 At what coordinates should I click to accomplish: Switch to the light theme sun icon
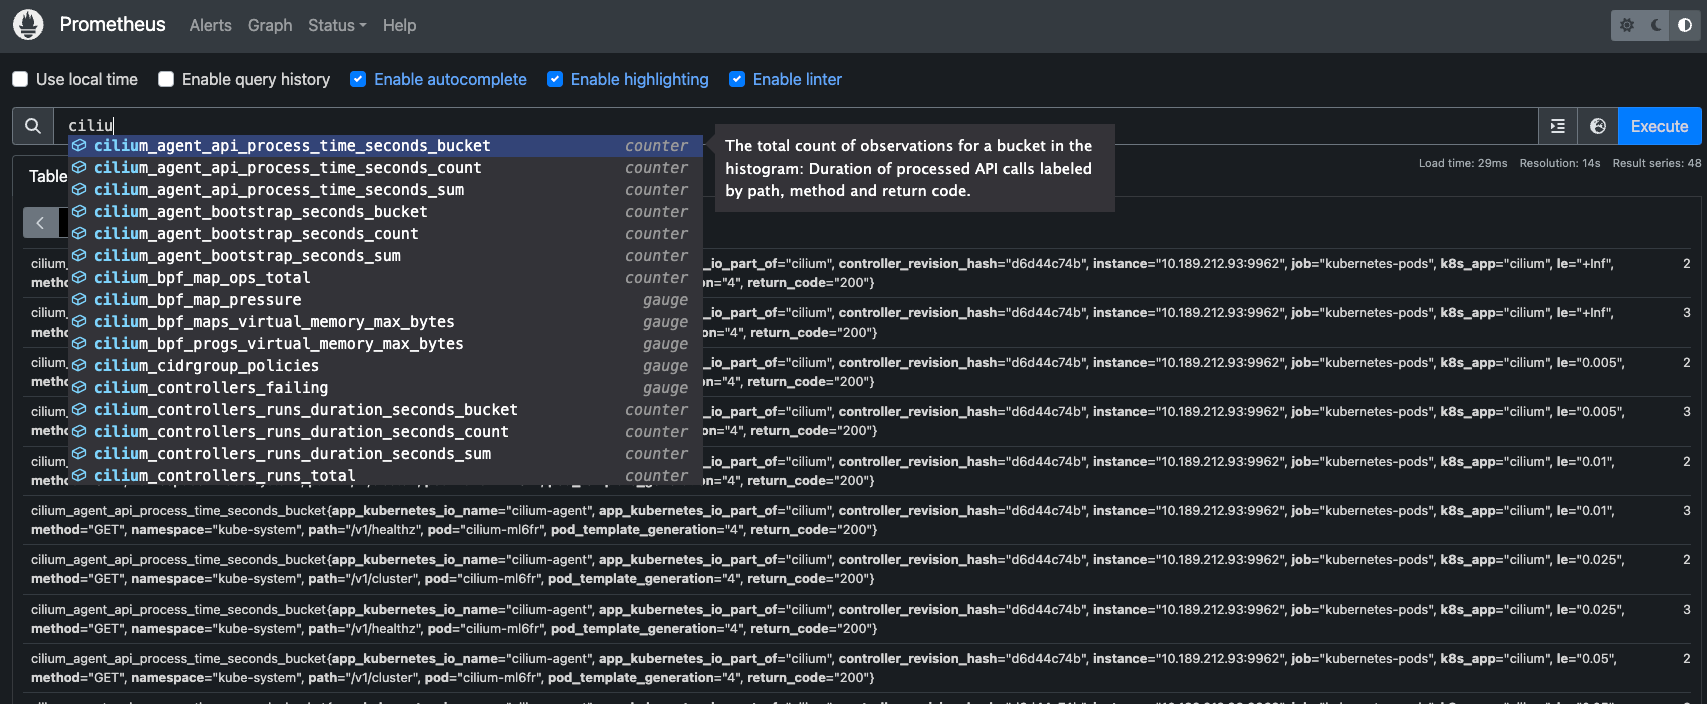click(x=1627, y=25)
